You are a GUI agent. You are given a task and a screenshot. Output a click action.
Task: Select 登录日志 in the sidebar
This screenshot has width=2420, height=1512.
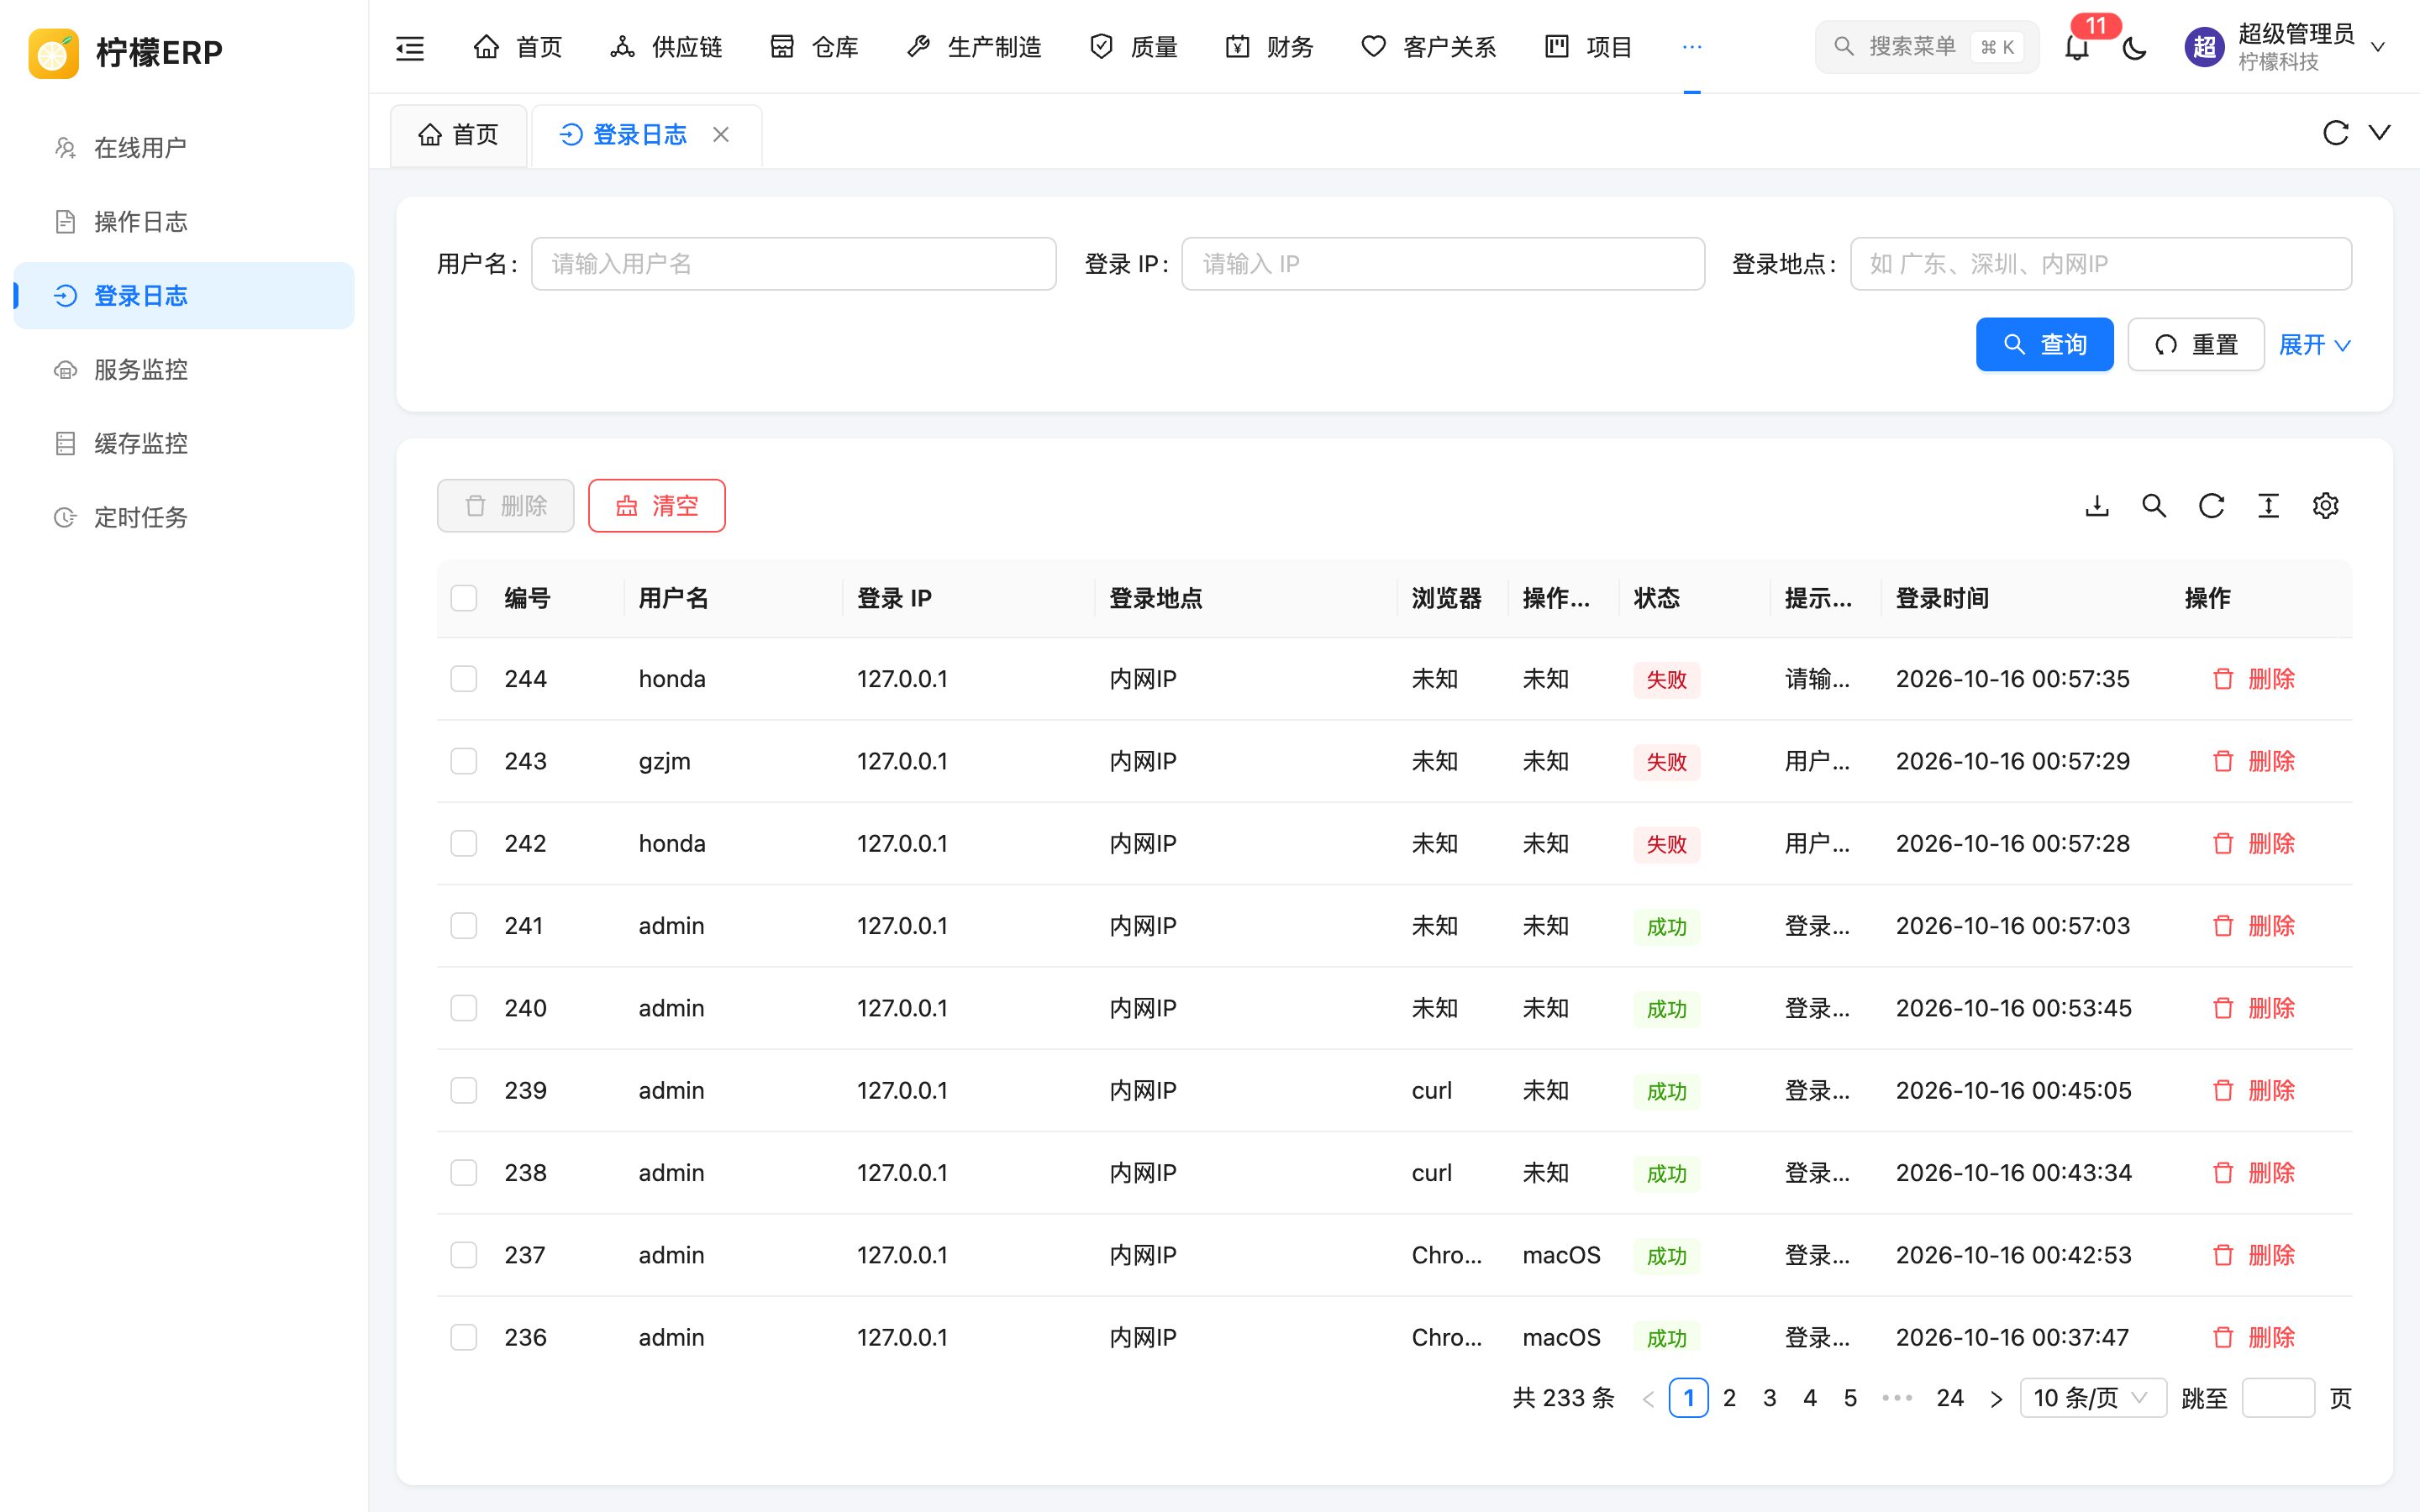tap(184, 296)
